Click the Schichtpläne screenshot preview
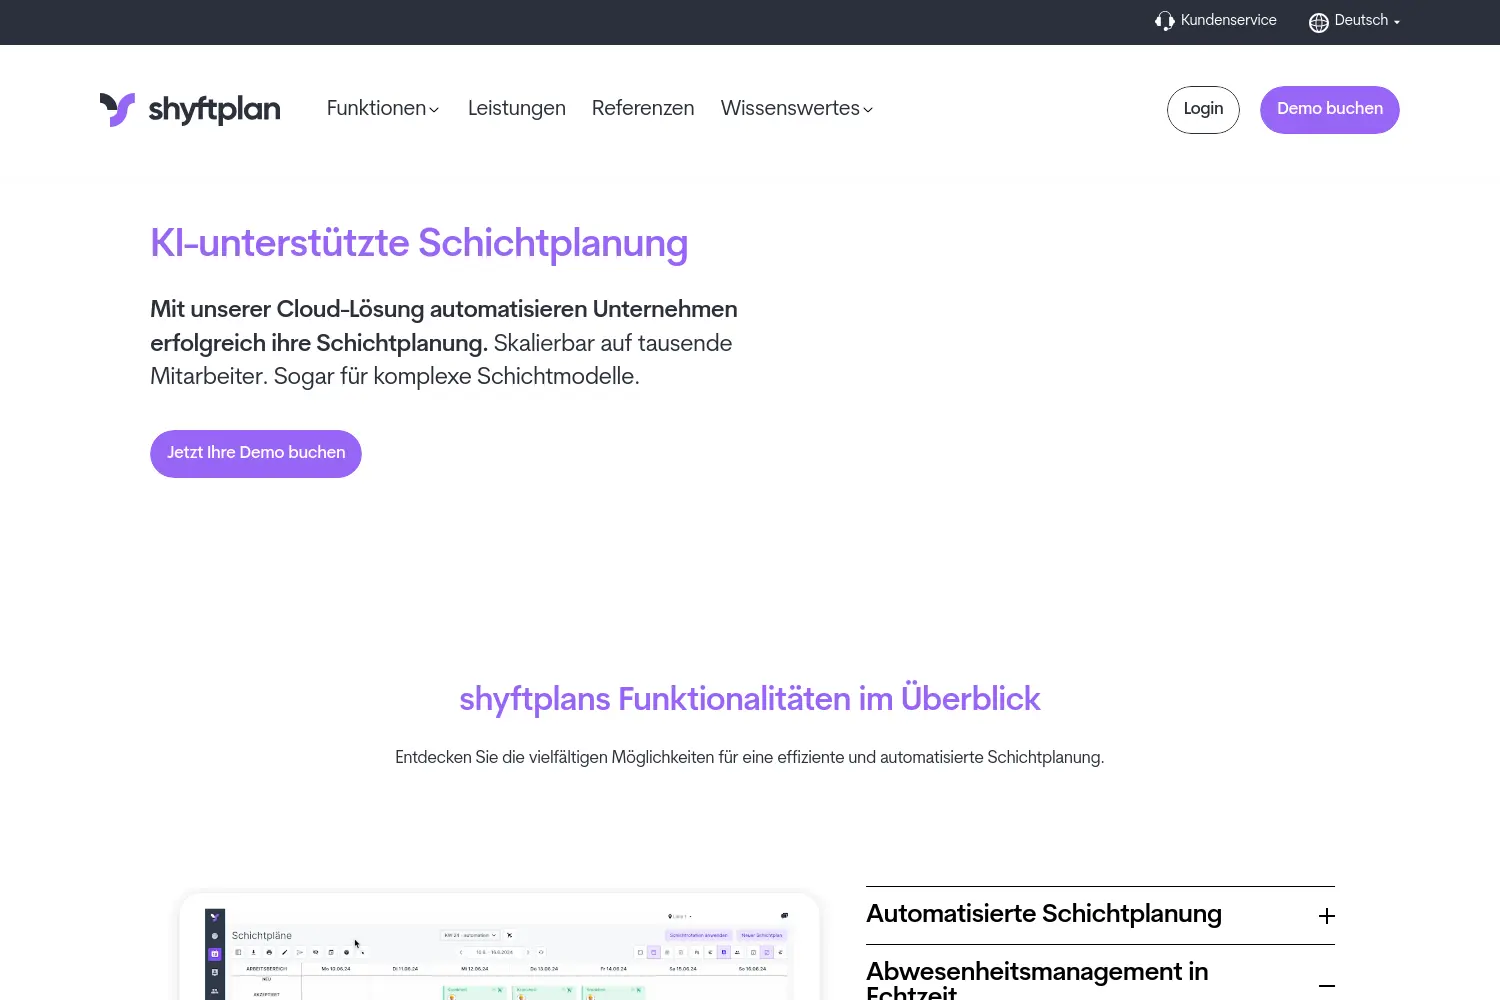 (x=499, y=947)
